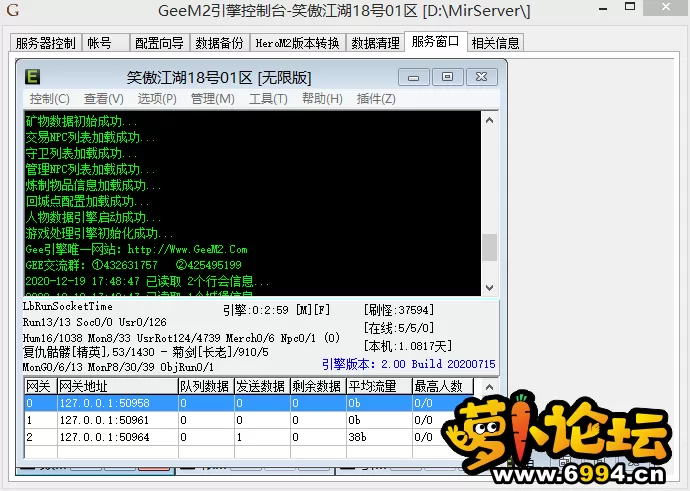Click the 引擎版本: 2.00 Build 20200715 text
This screenshot has width=690, height=491.
pyautogui.click(x=408, y=364)
